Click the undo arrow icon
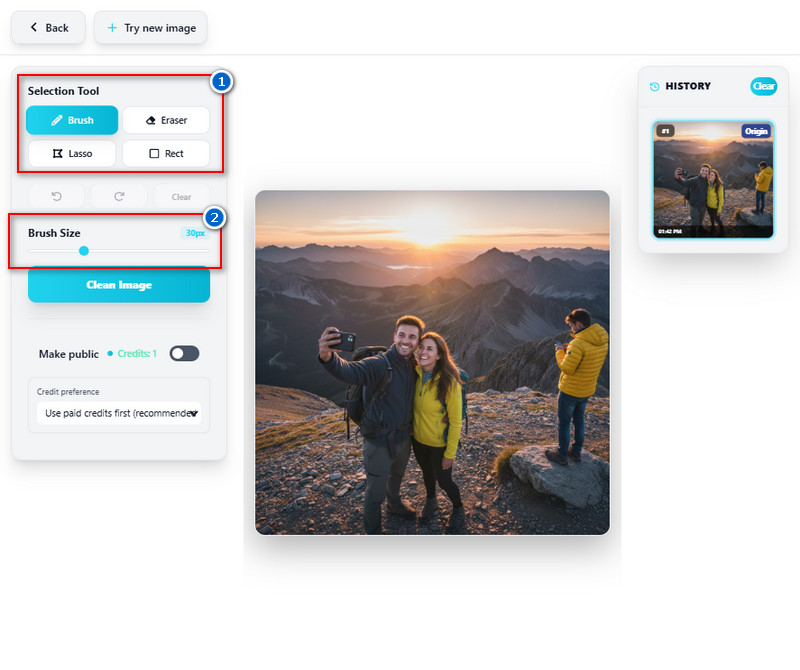The height and width of the screenshot is (670, 800). pyautogui.click(x=57, y=196)
